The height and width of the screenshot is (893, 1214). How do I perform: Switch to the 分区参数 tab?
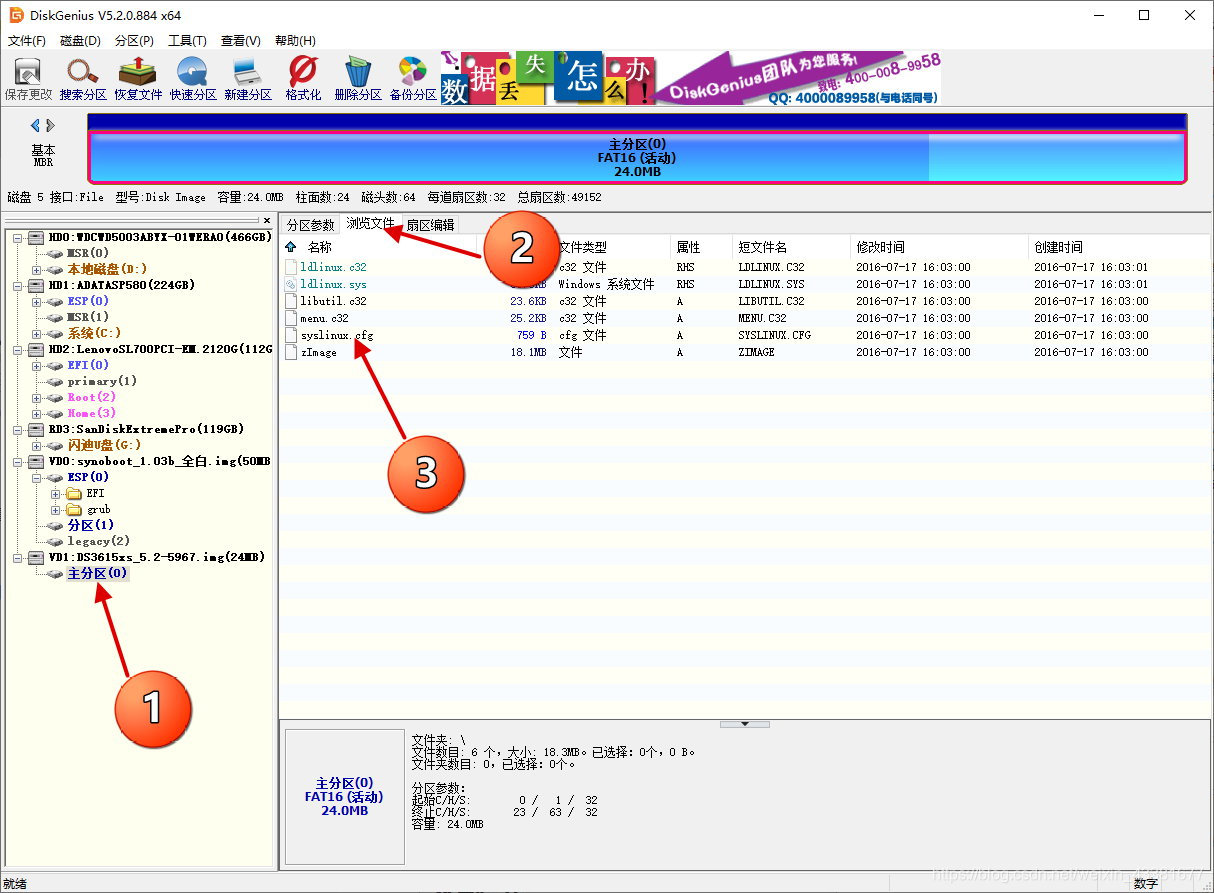[310, 225]
